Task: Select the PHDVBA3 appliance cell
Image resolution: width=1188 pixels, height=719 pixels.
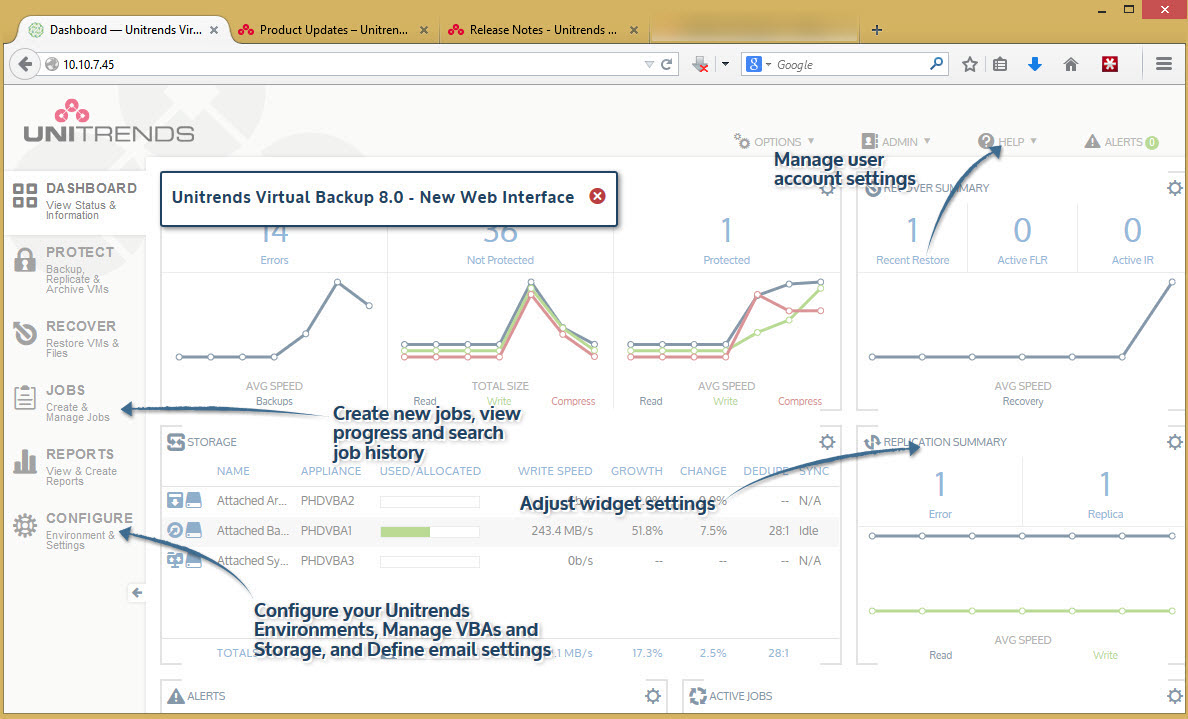Action: 327,561
